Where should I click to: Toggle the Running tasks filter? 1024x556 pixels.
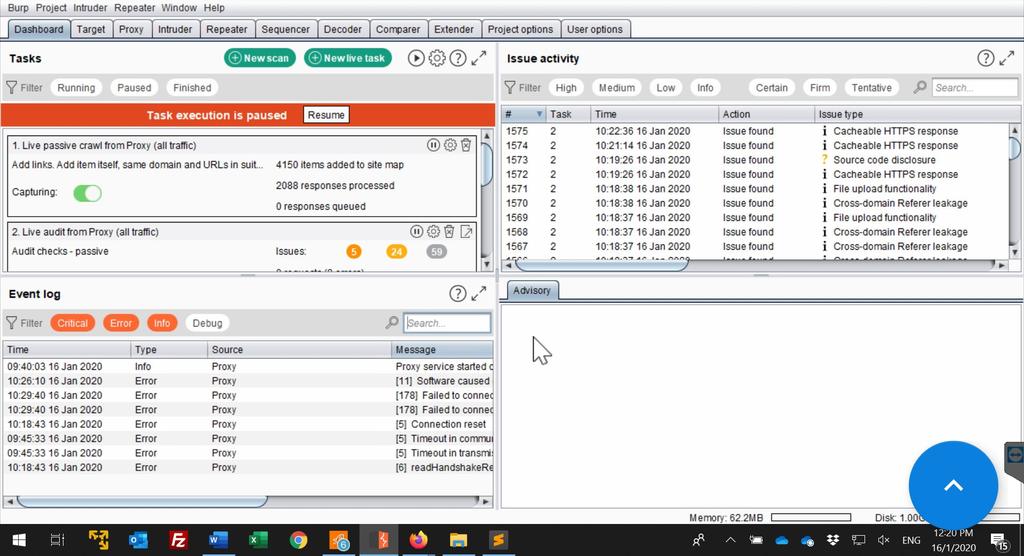(76, 88)
